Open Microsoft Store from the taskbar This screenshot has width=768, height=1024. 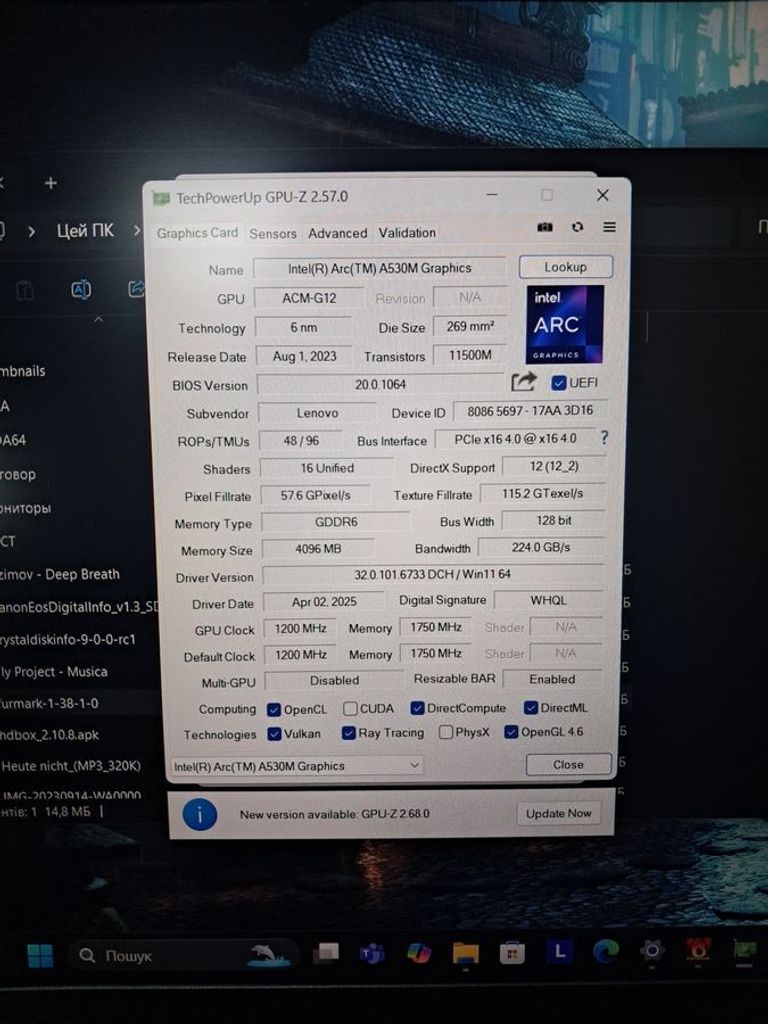512,952
